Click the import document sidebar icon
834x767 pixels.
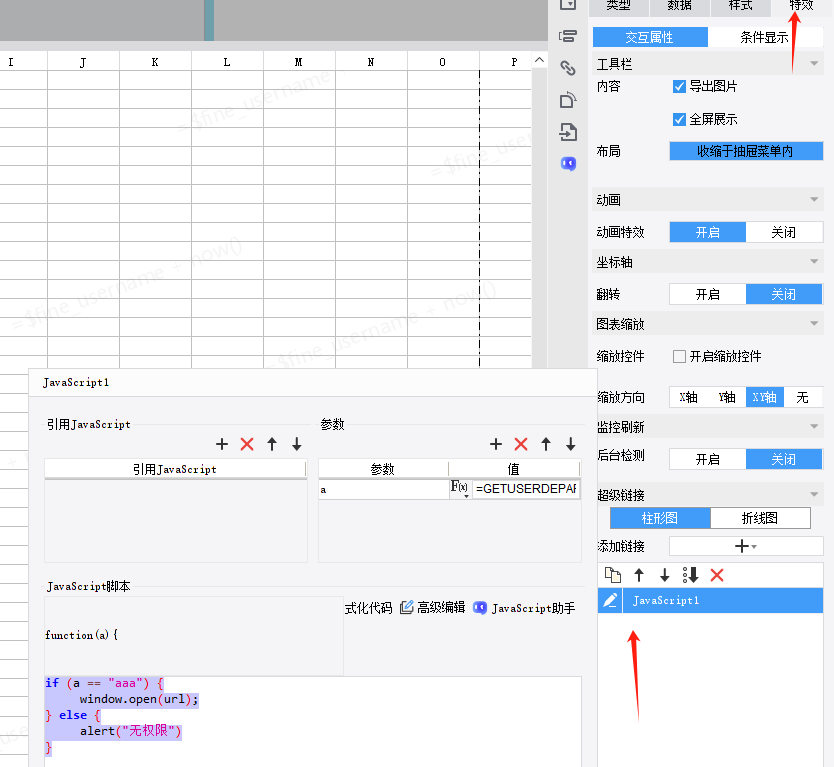coord(568,132)
